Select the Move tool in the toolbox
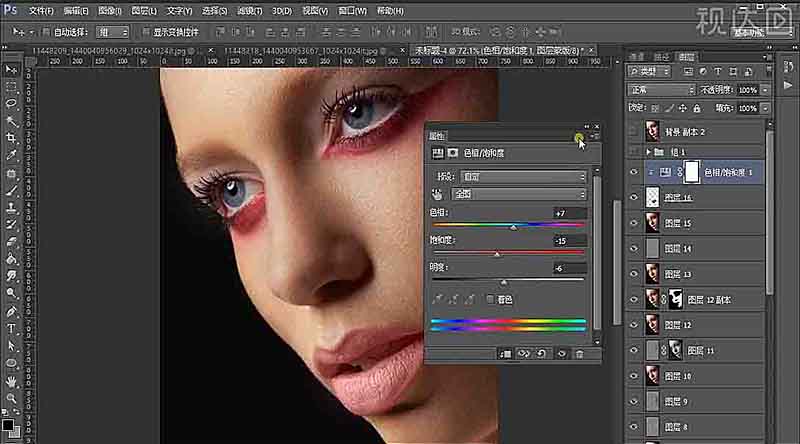Viewport: 800px width, 444px height. click(x=11, y=70)
